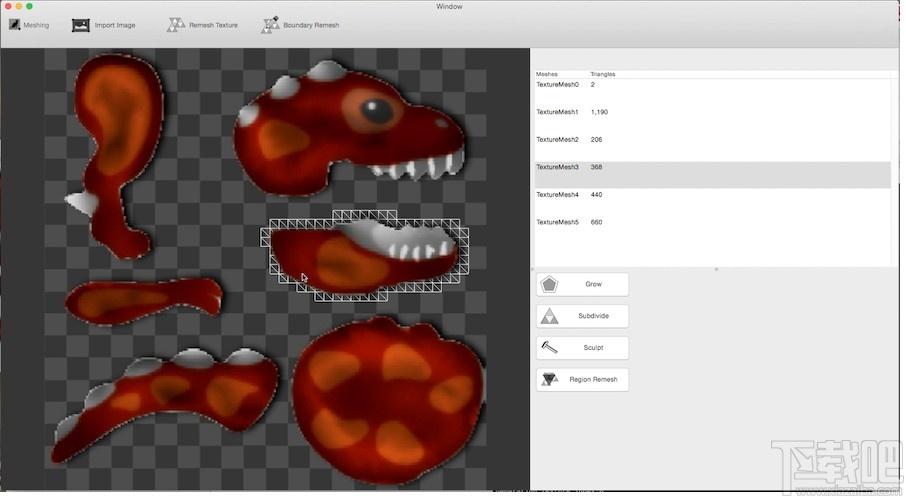Select highlighted TextureMesh3 row

pos(712,175)
